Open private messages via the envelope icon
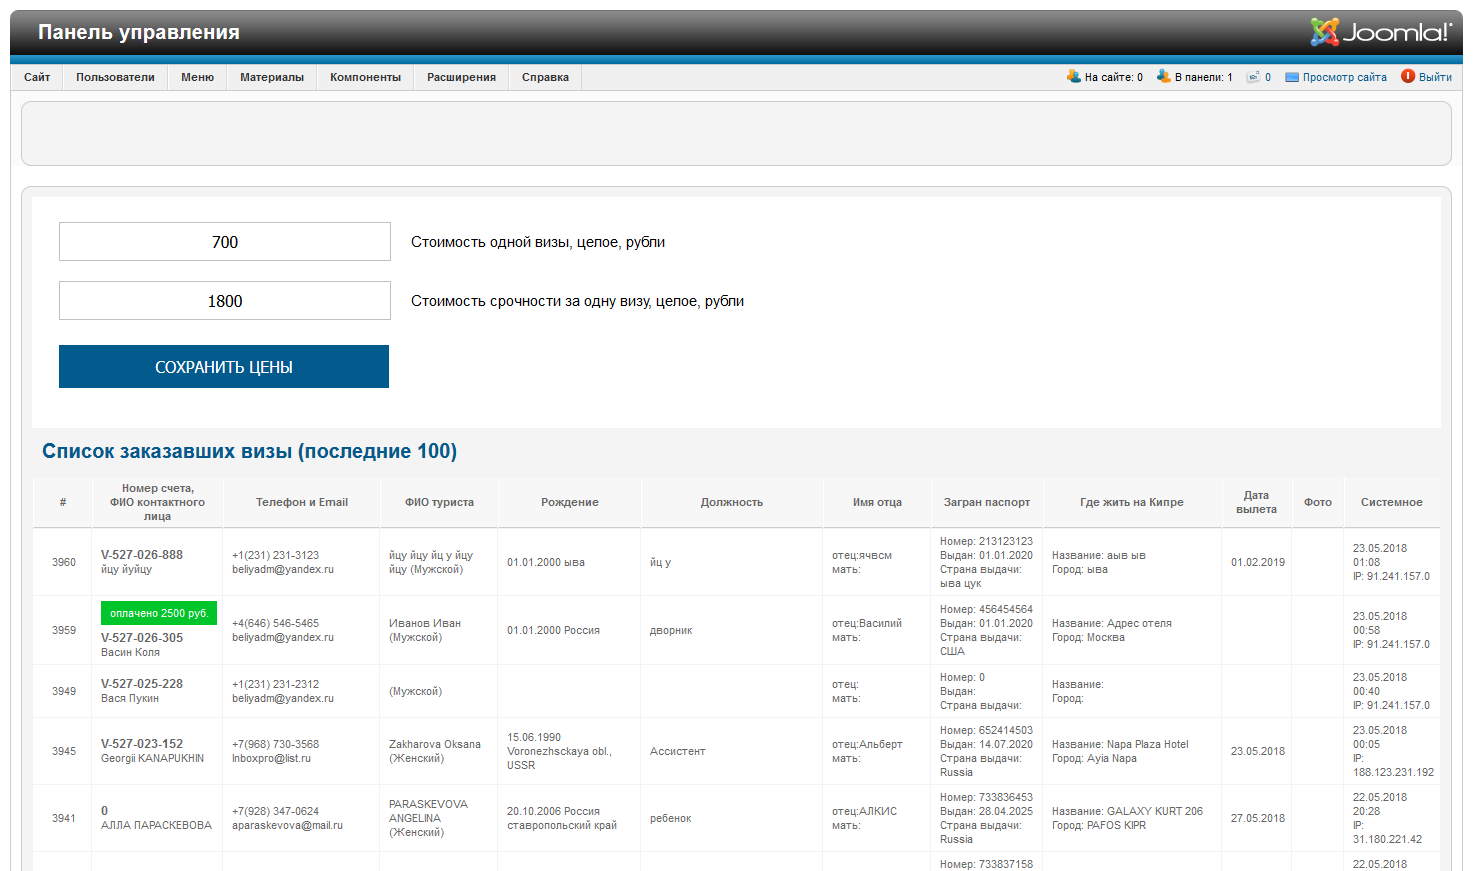This screenshot has width=1473, height=871. coord(1253,77)
